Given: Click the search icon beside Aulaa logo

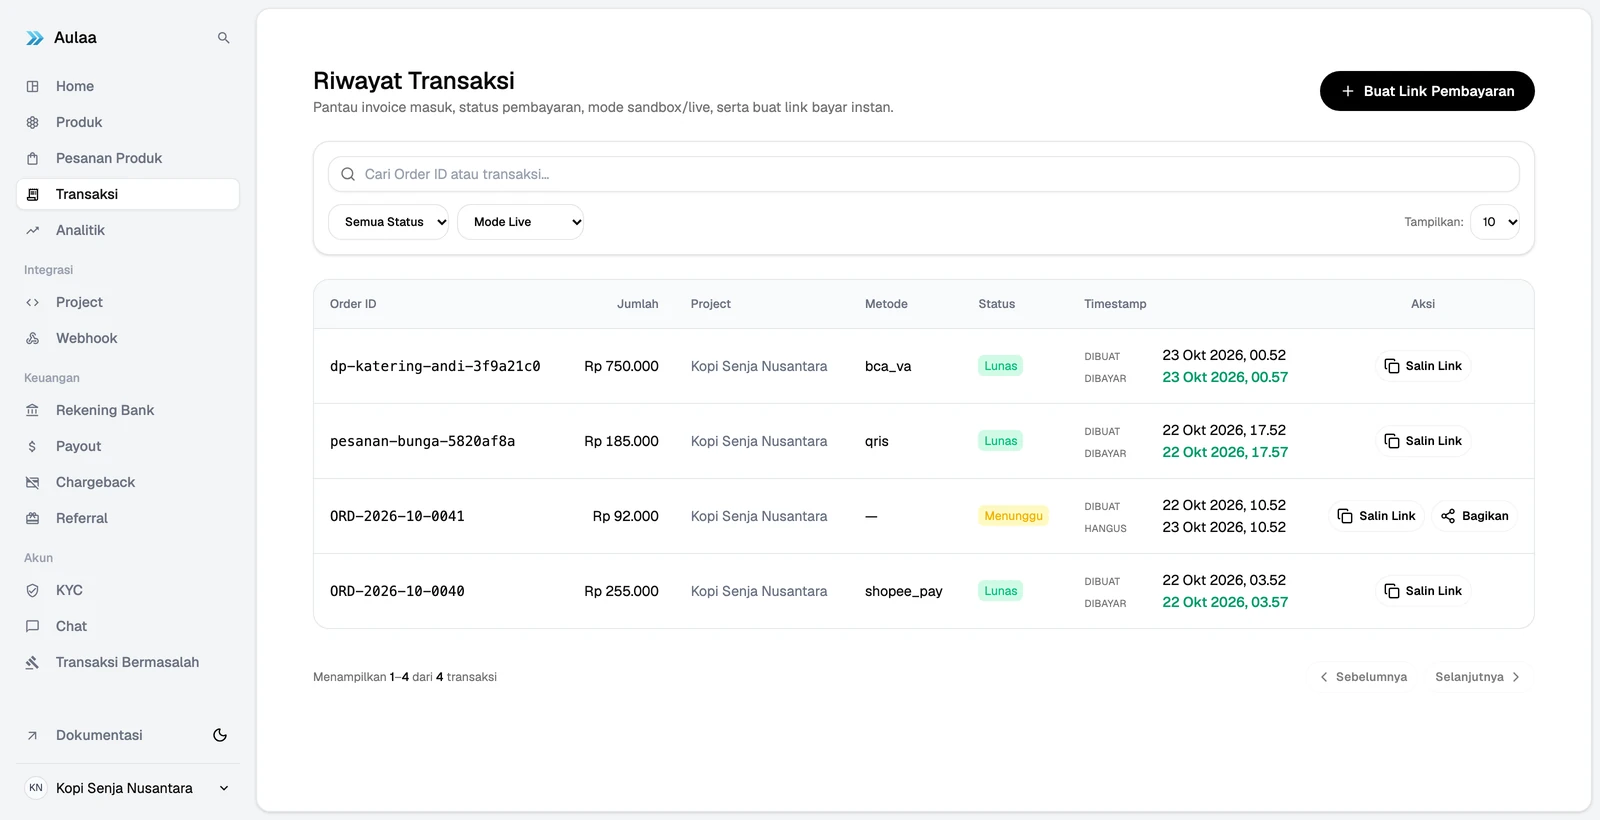Looking at the screenshot, I should tap(223, 38).
